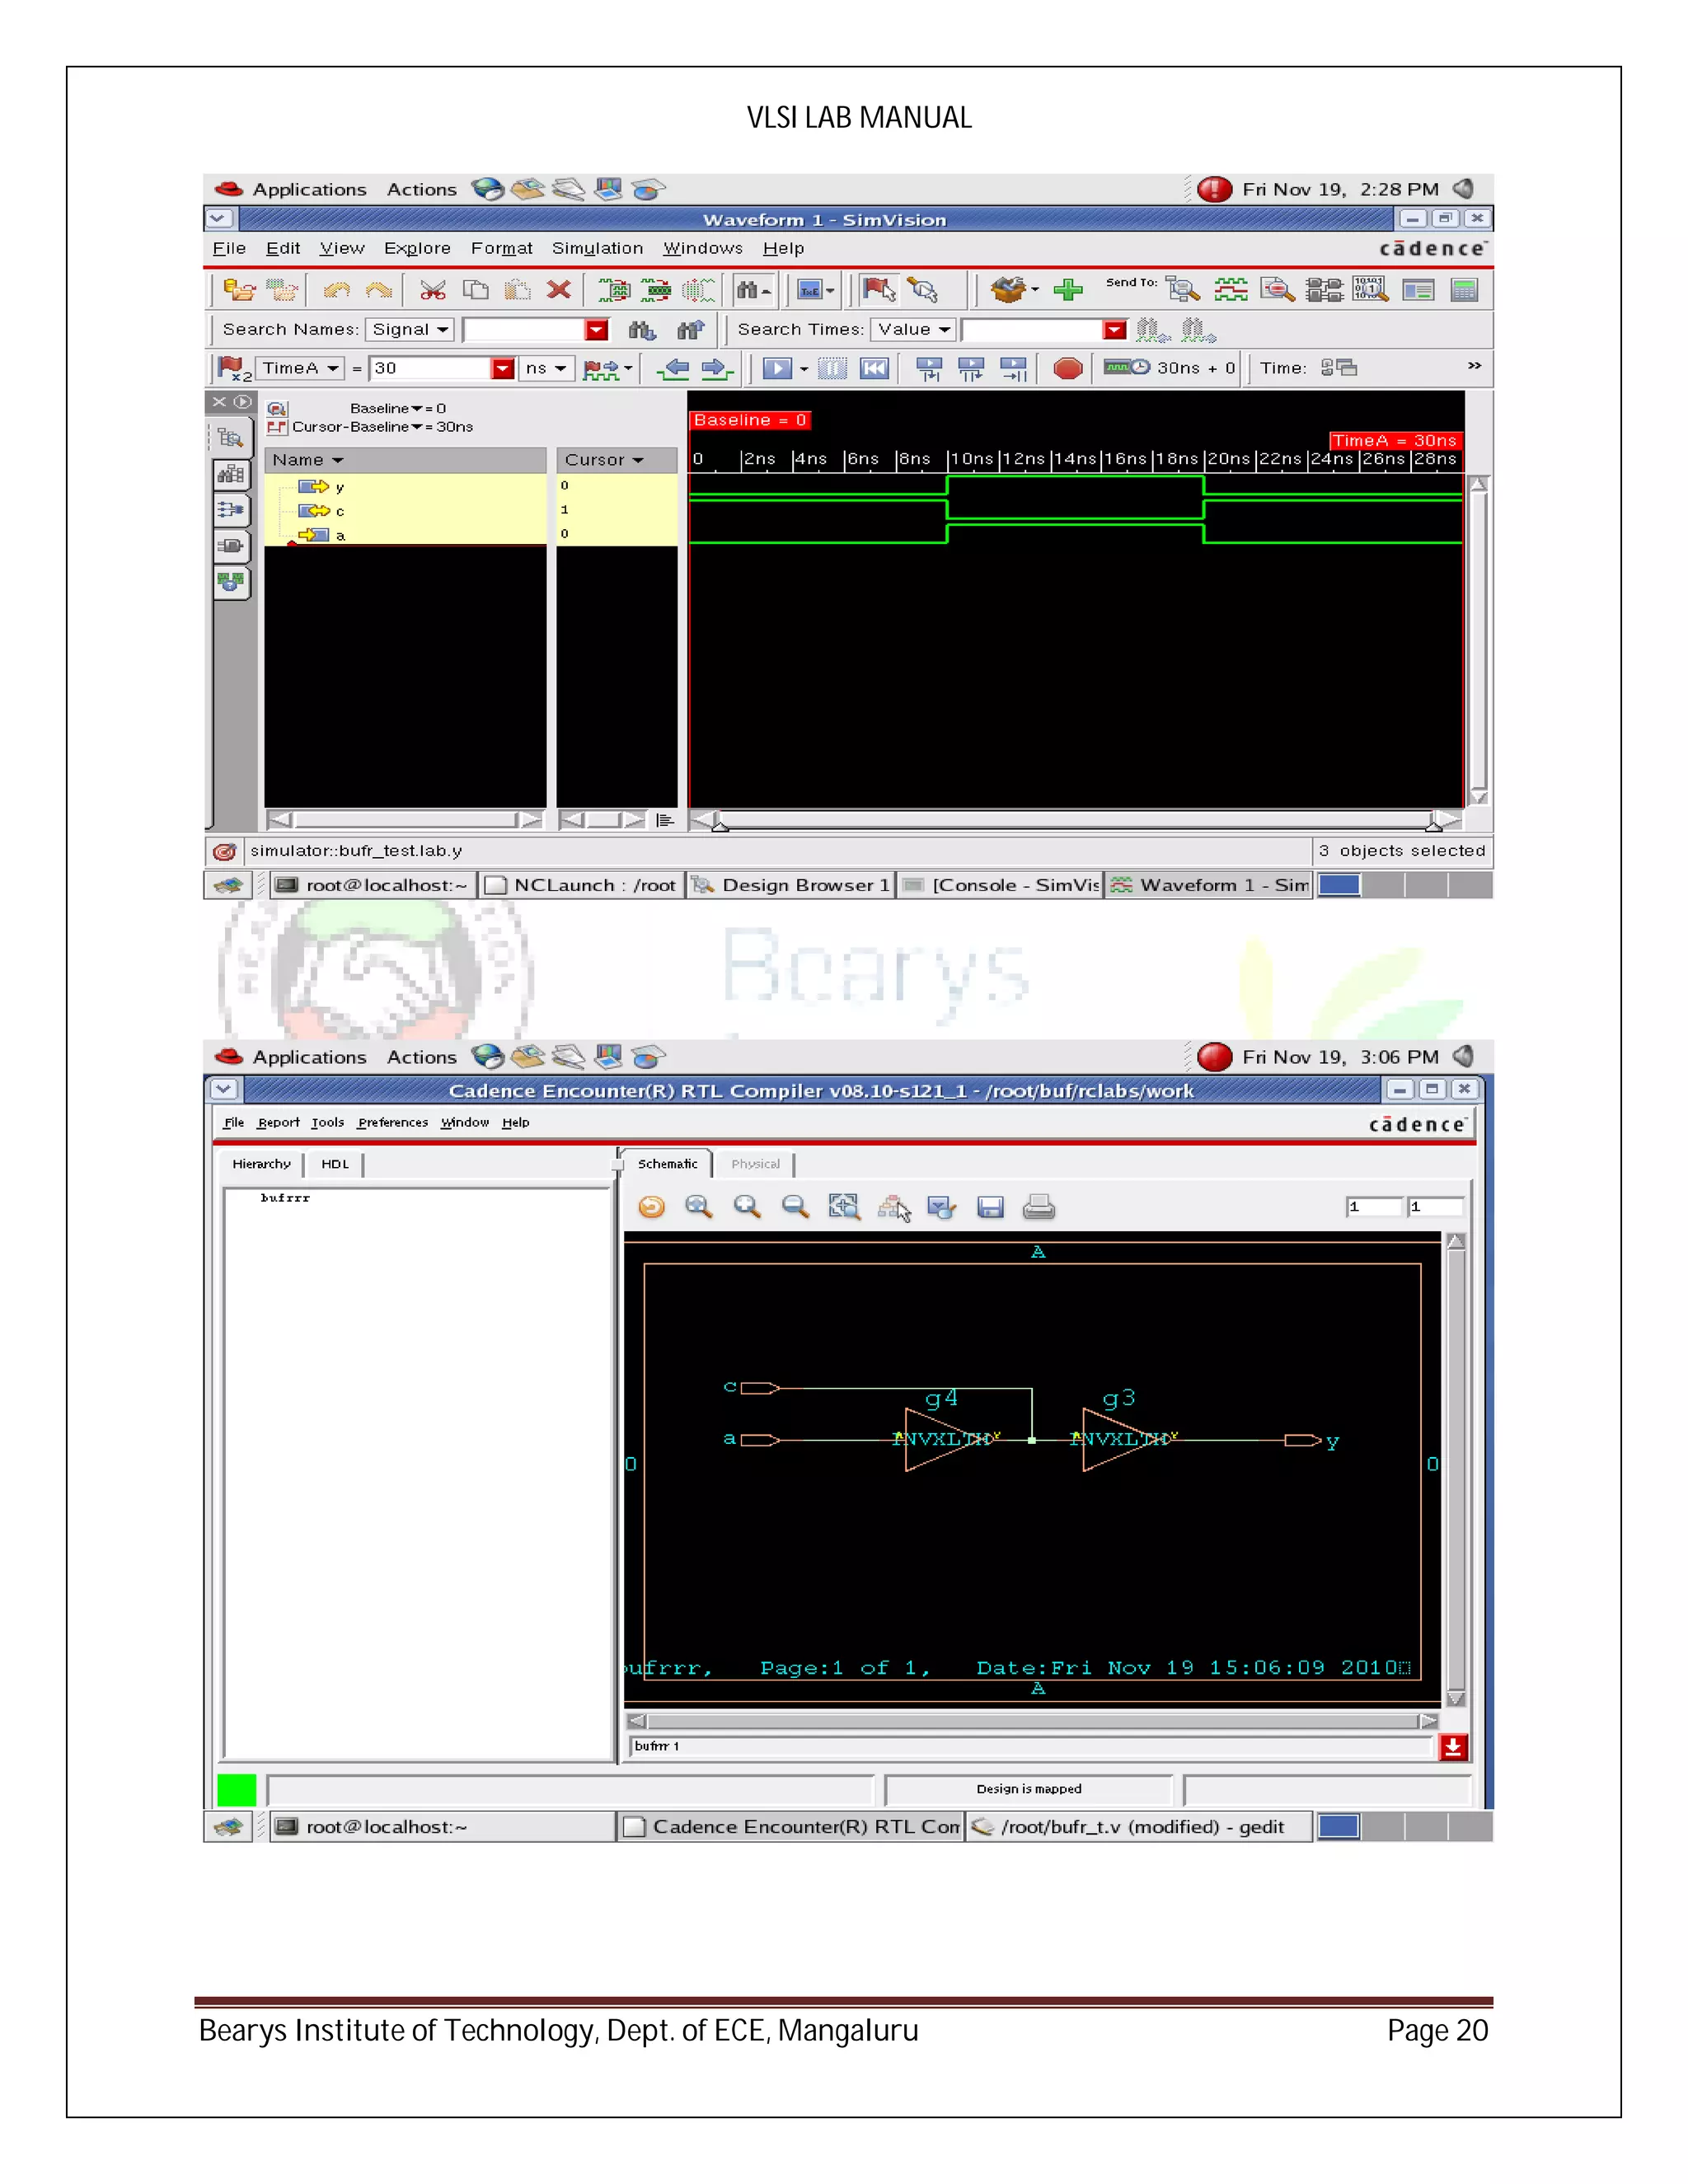This screenshot has width=1688, height=2184.
Task: Click zoom in magnifier in schematic toolbar
Action: (x=747, y=1207)
